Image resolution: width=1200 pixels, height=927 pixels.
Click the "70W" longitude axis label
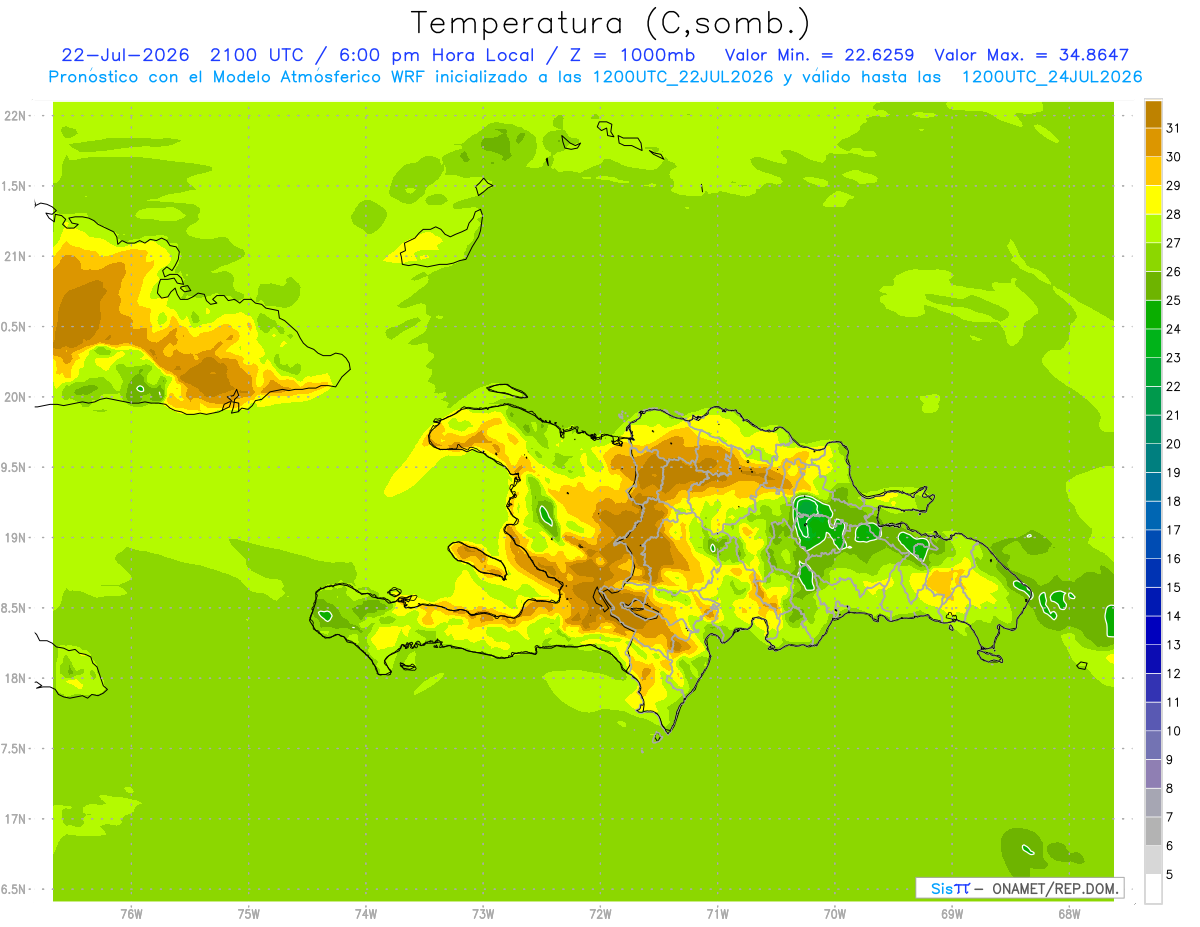pos(835,914)
